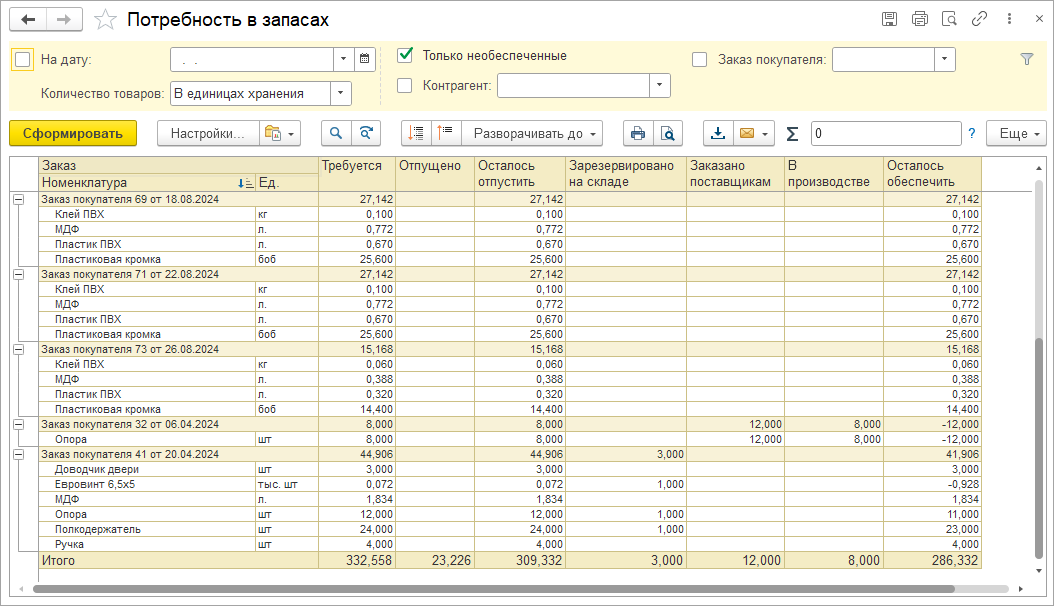Screen dimensions: 1054x606
Task: Copy link with the chain icon
Action: [980, 19]
